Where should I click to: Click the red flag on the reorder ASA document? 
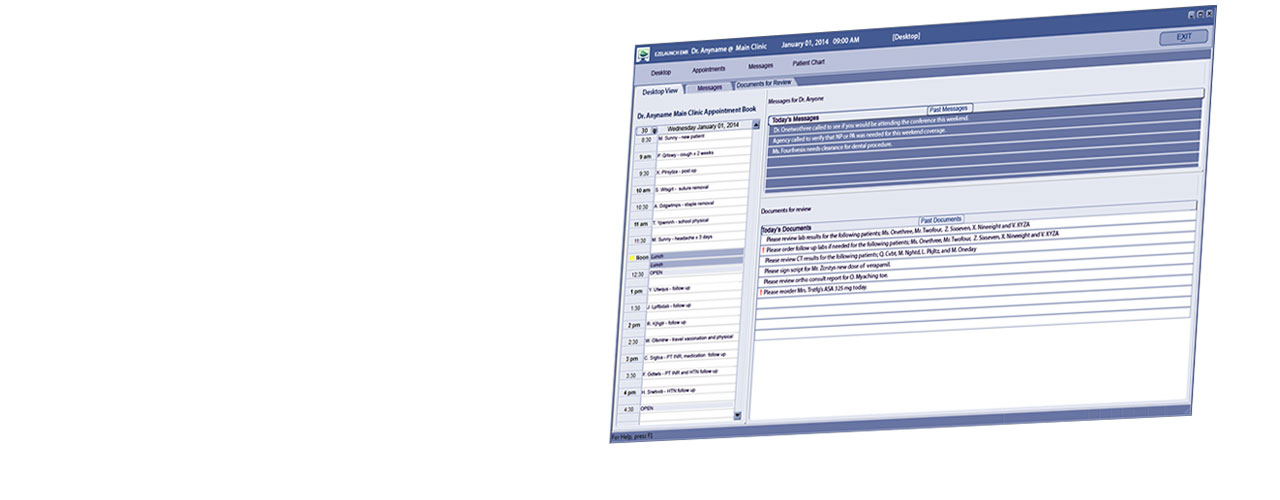(761, 293)
